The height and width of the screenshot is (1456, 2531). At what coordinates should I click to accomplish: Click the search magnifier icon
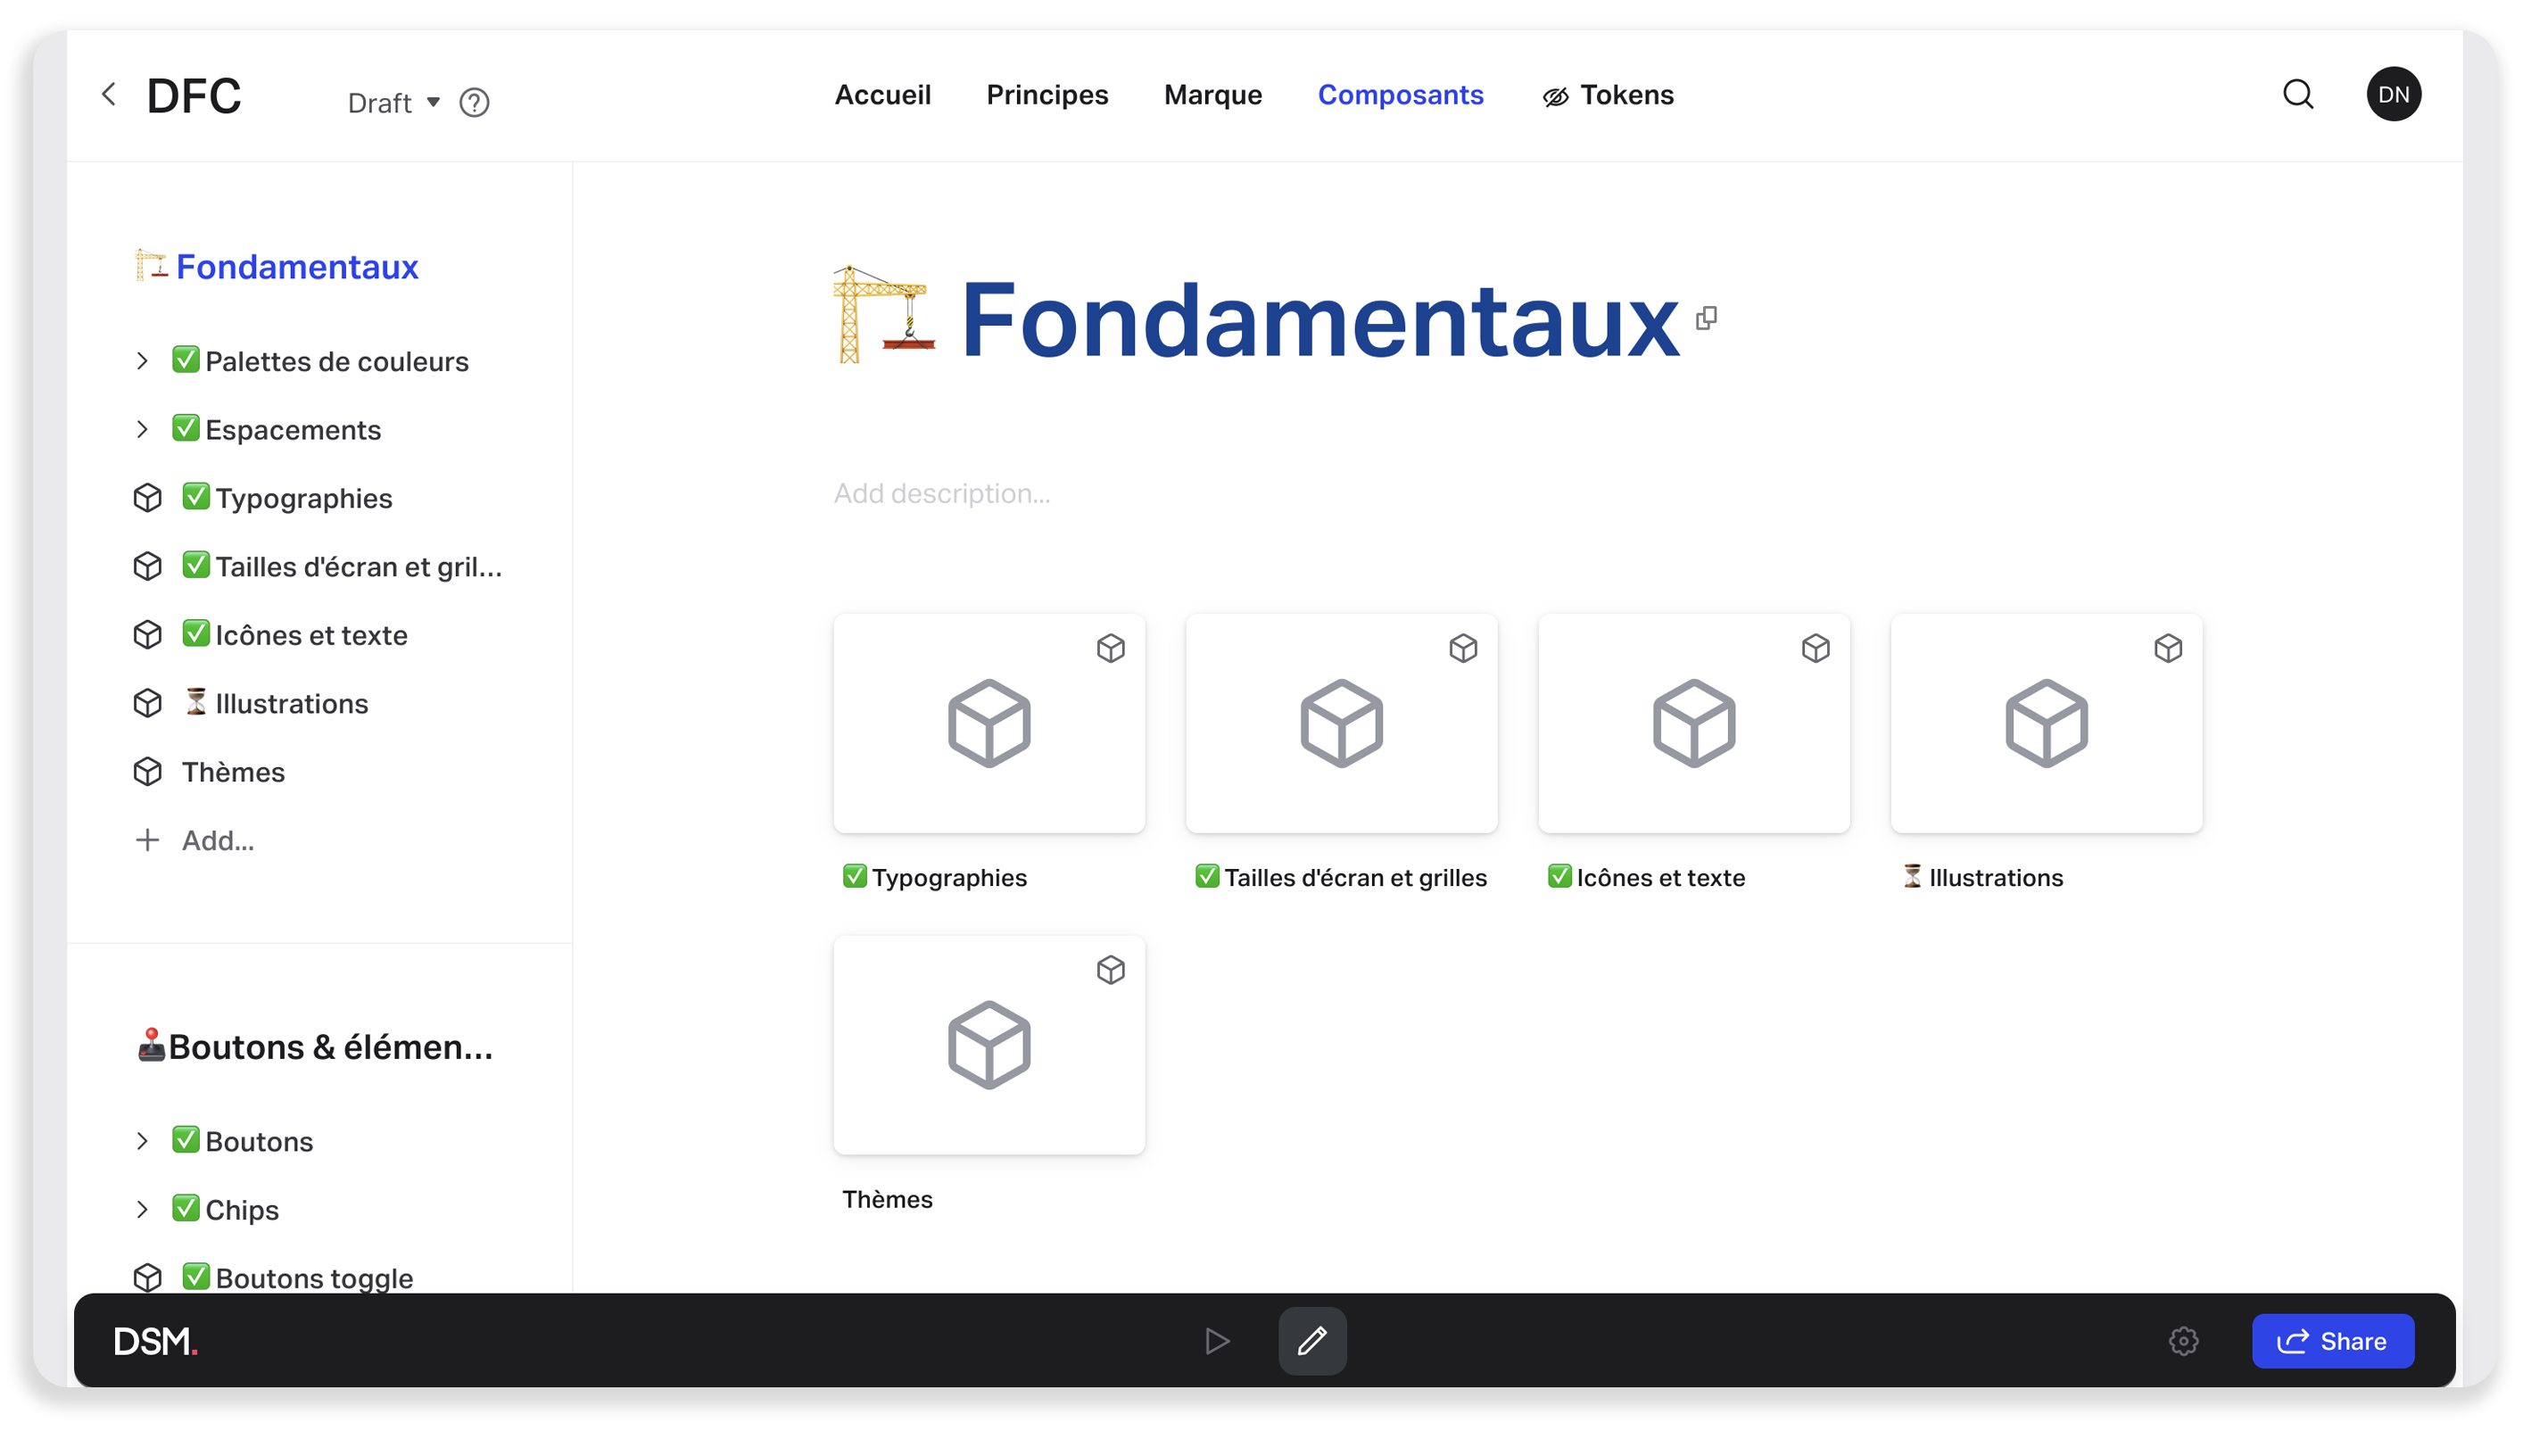[x=2298, y=95]
